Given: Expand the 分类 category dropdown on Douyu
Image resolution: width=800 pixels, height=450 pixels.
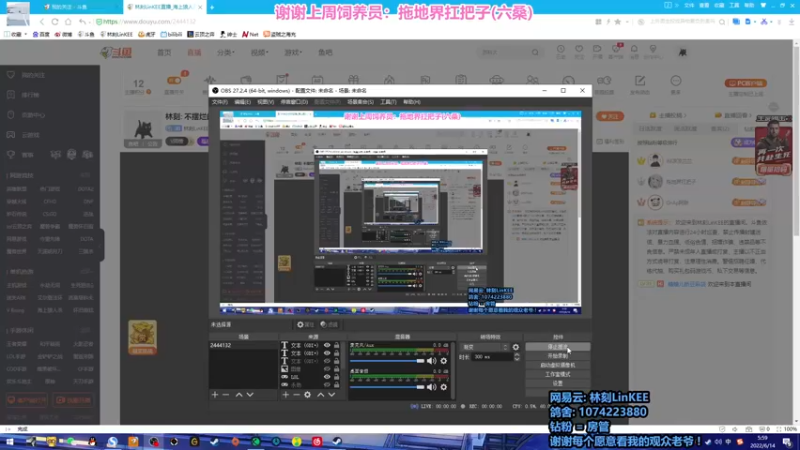Looking at the screenshot, I should coord(226,52).
